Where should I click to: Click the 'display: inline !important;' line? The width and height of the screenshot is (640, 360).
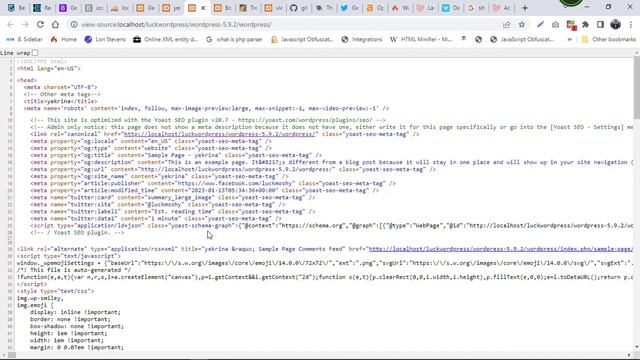pos(75,312)
